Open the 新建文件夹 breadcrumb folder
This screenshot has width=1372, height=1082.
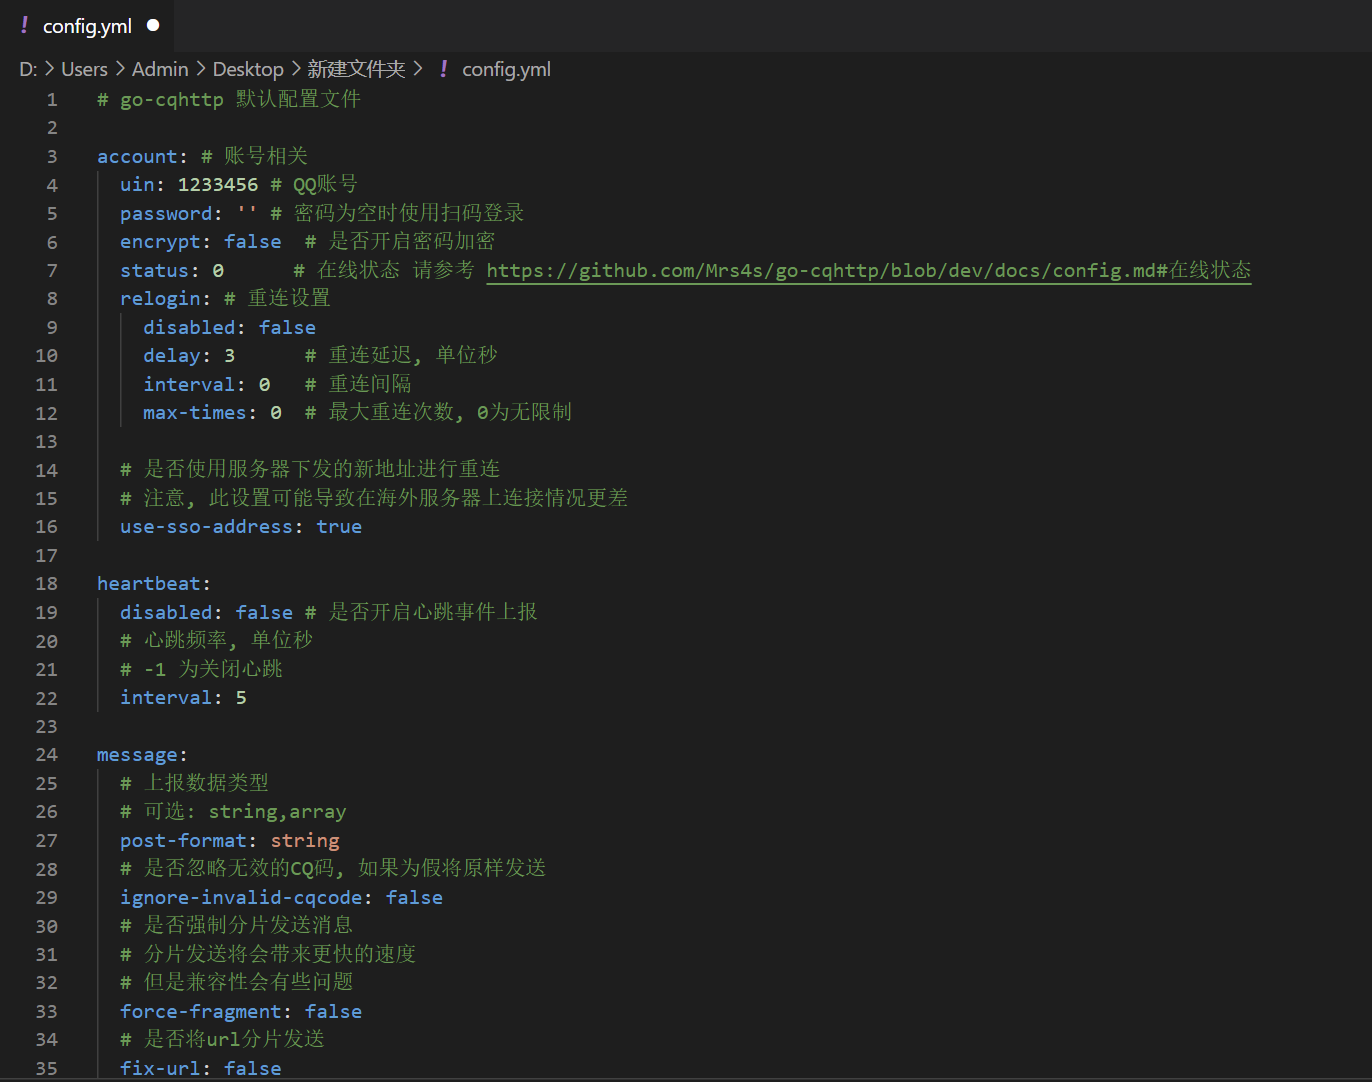pos(356,69)
